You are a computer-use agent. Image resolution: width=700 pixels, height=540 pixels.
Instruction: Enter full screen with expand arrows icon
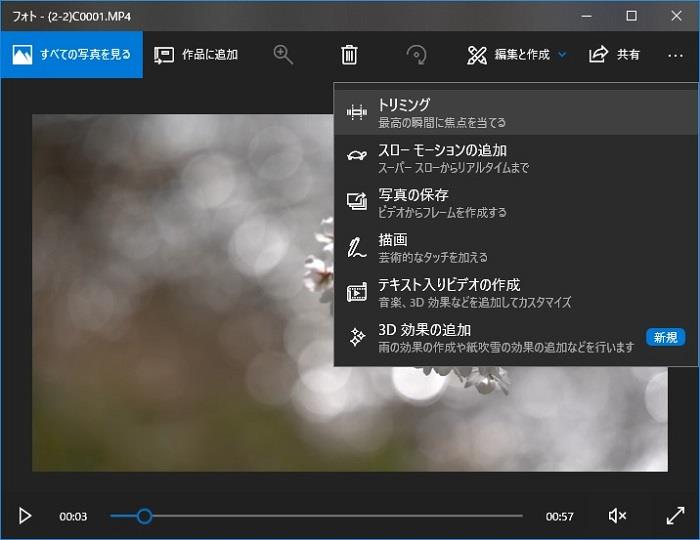(675, 516)
